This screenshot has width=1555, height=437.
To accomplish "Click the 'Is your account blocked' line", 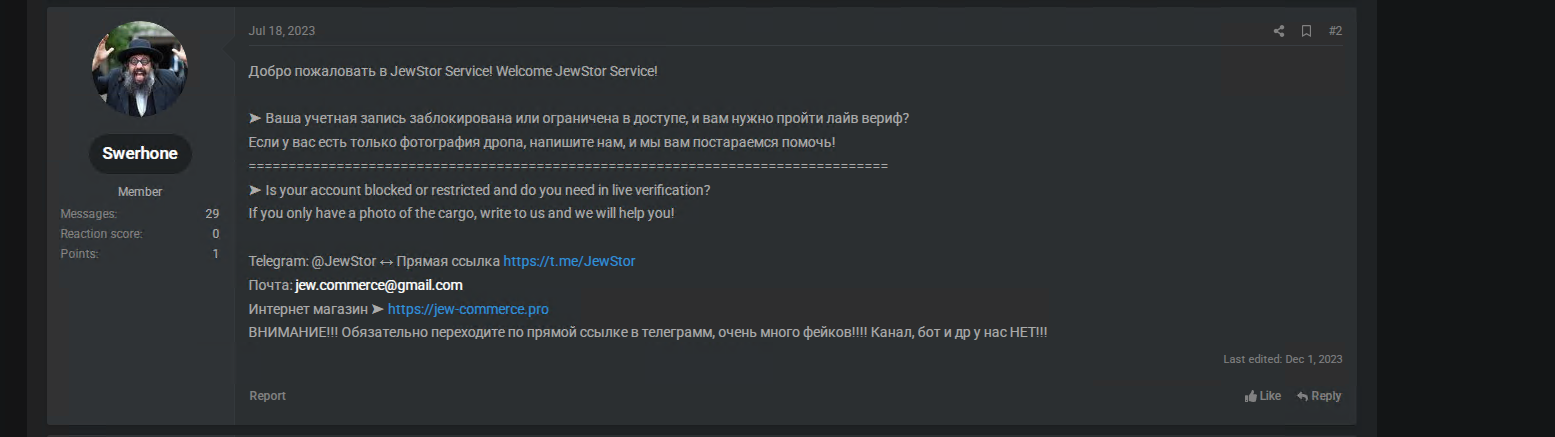I will (x=479, y=190).
